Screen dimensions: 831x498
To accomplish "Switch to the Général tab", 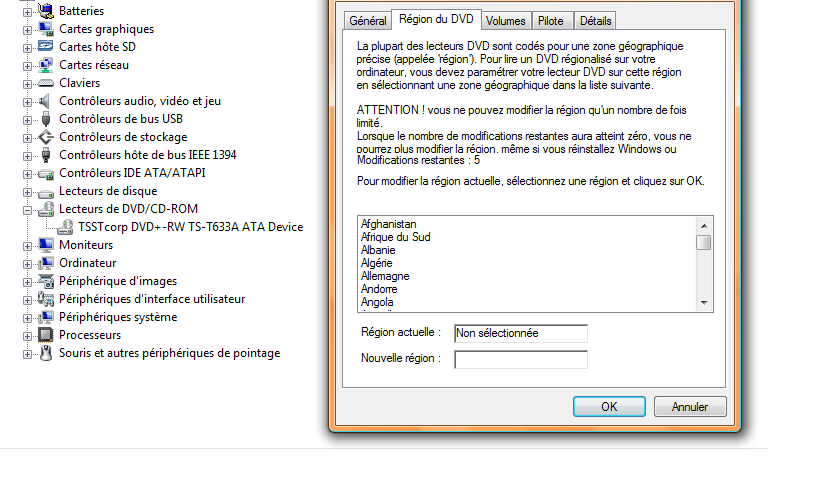I will pyautogui.click(x=367, y=21).
